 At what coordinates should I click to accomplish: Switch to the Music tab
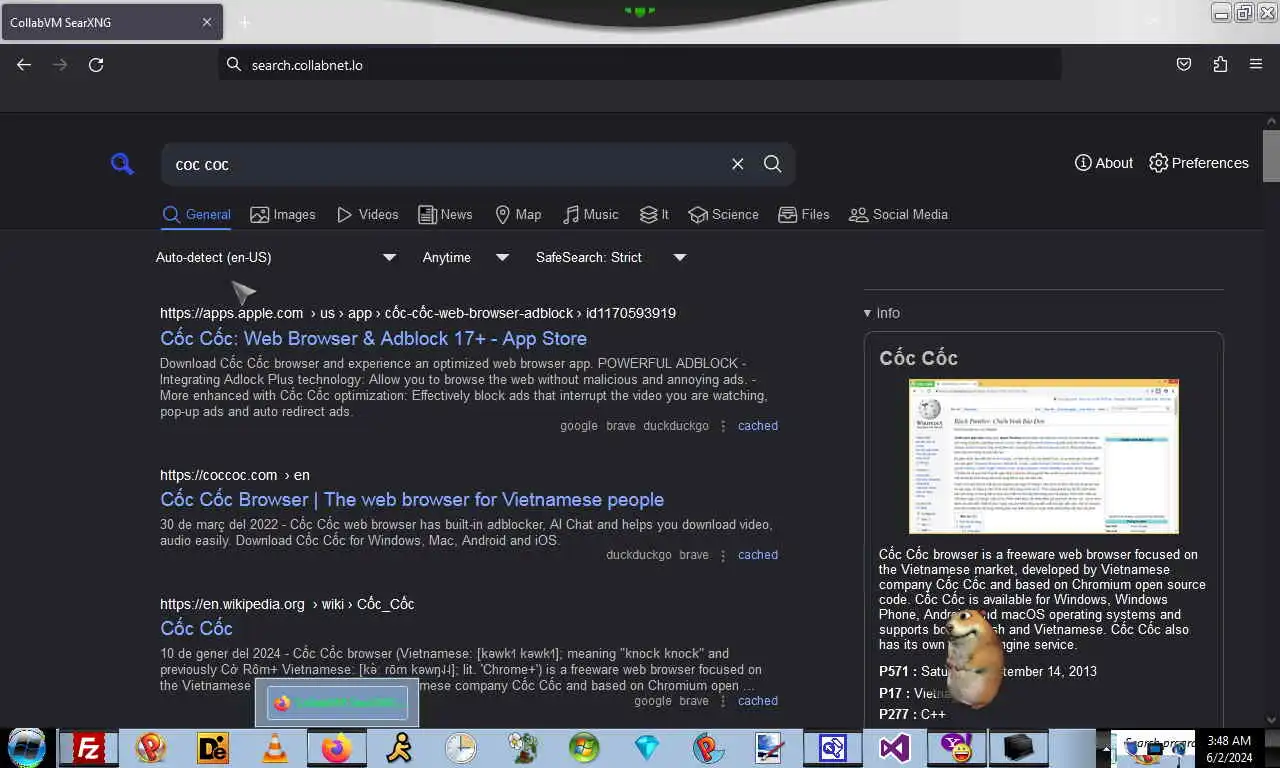pyautogui.click(x=590, y=214)
